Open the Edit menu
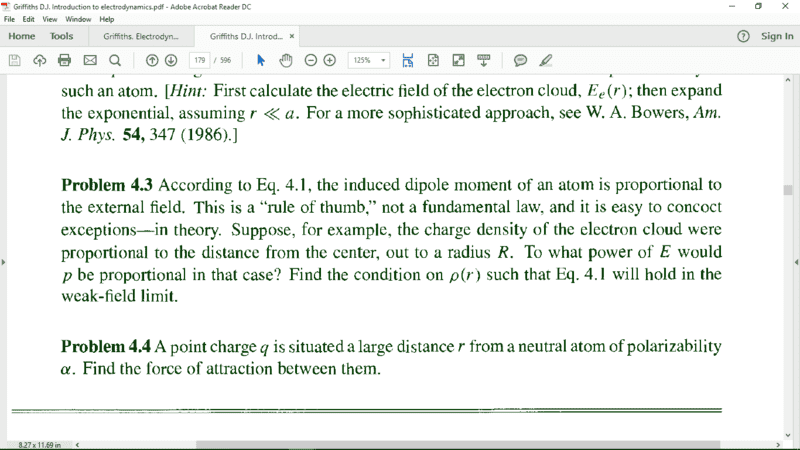Viewport: 800px width, 450px height. (28, 19)
